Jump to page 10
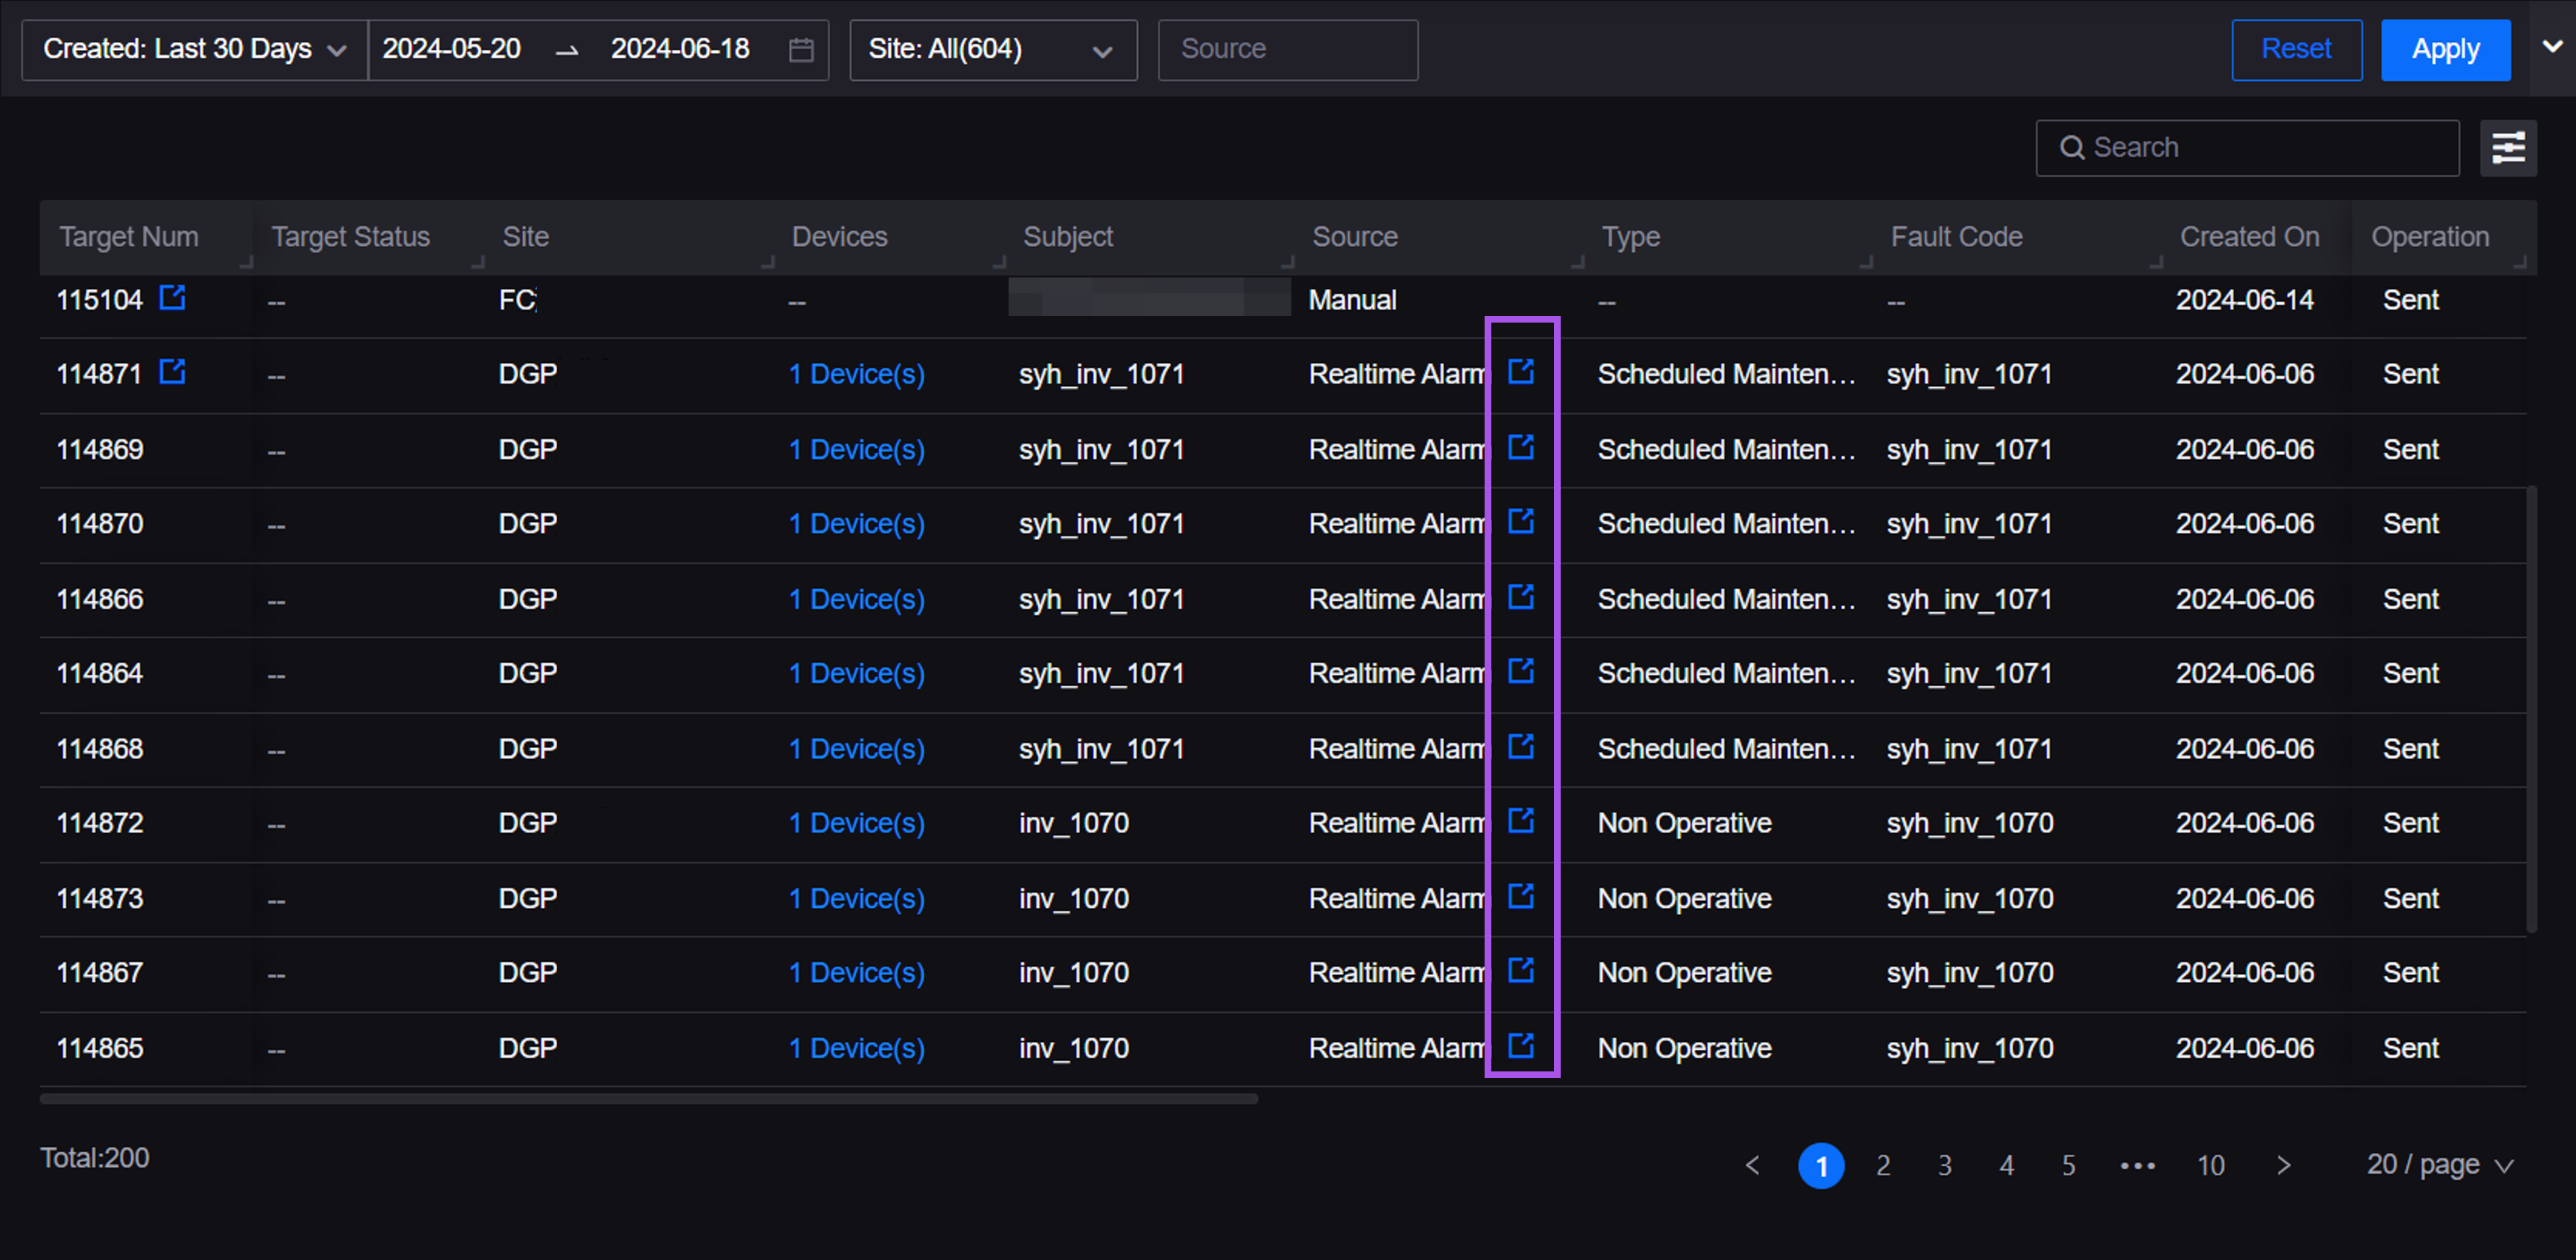 click(x=2210, y=1166)
